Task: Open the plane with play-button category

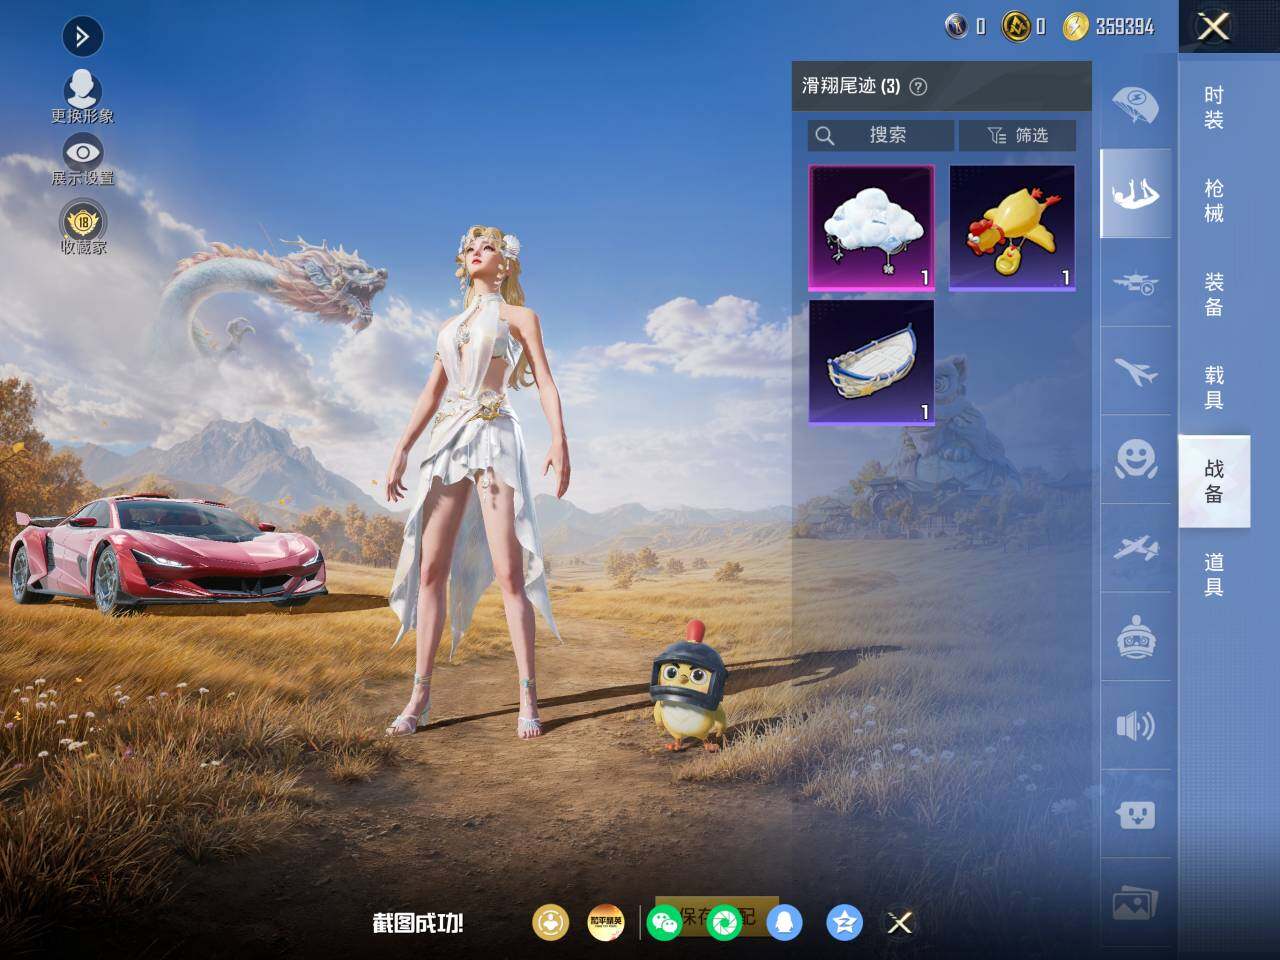Action: (x=1136, y=283)
